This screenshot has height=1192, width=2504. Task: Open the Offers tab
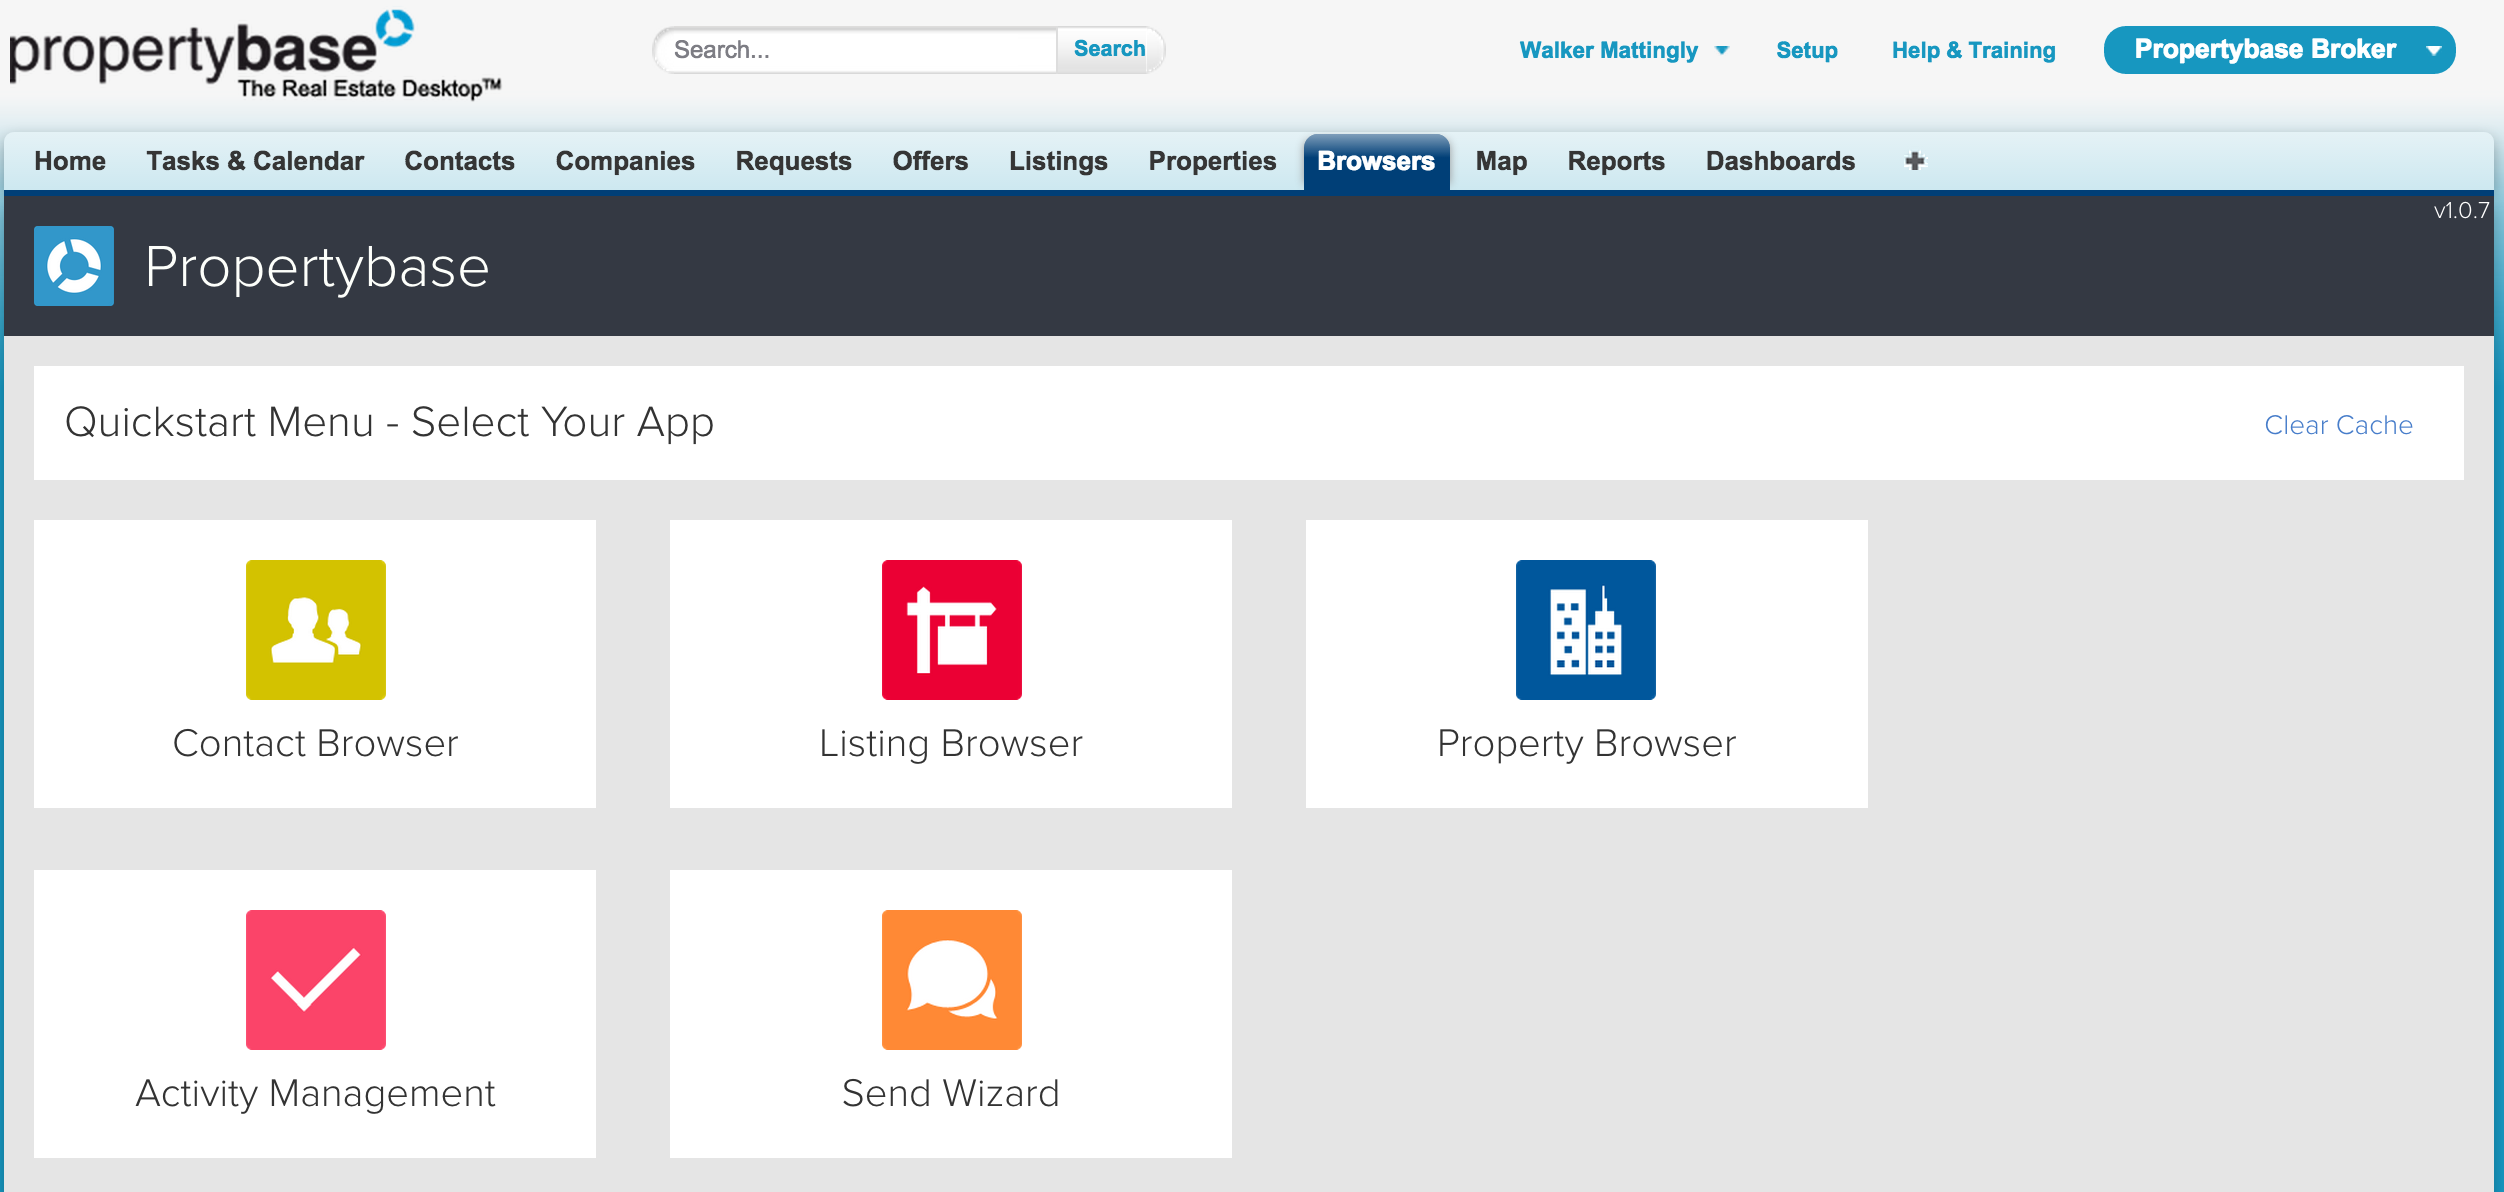(x=930, y=161)
